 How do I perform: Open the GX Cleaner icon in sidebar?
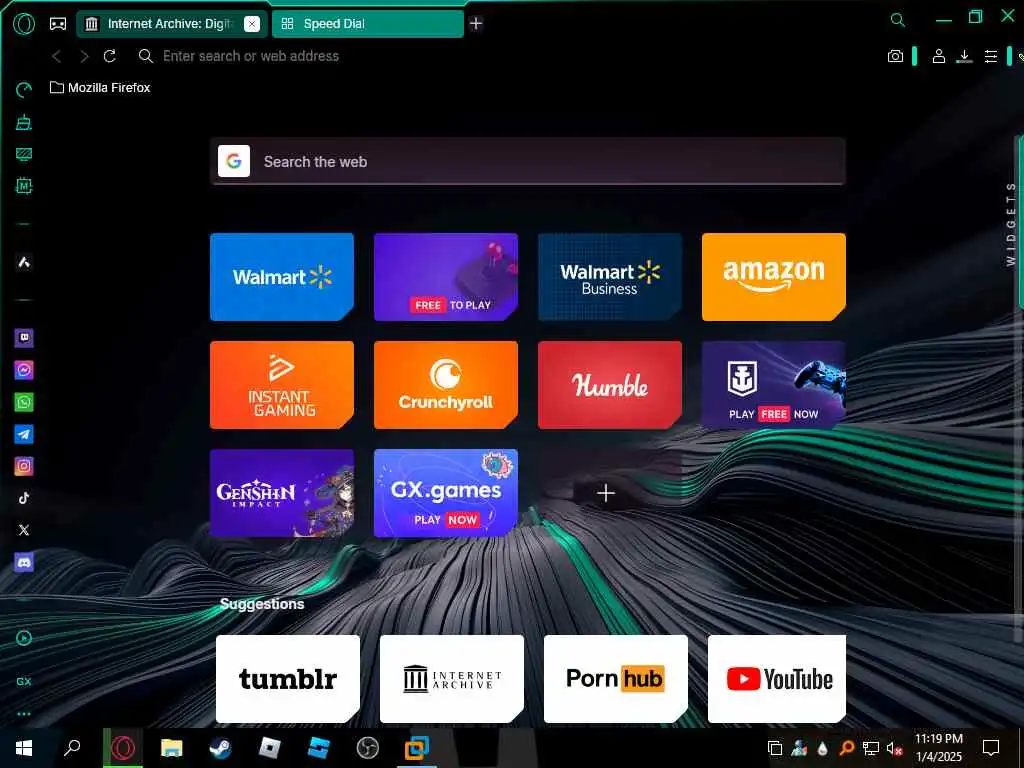(x=24, y=122)
